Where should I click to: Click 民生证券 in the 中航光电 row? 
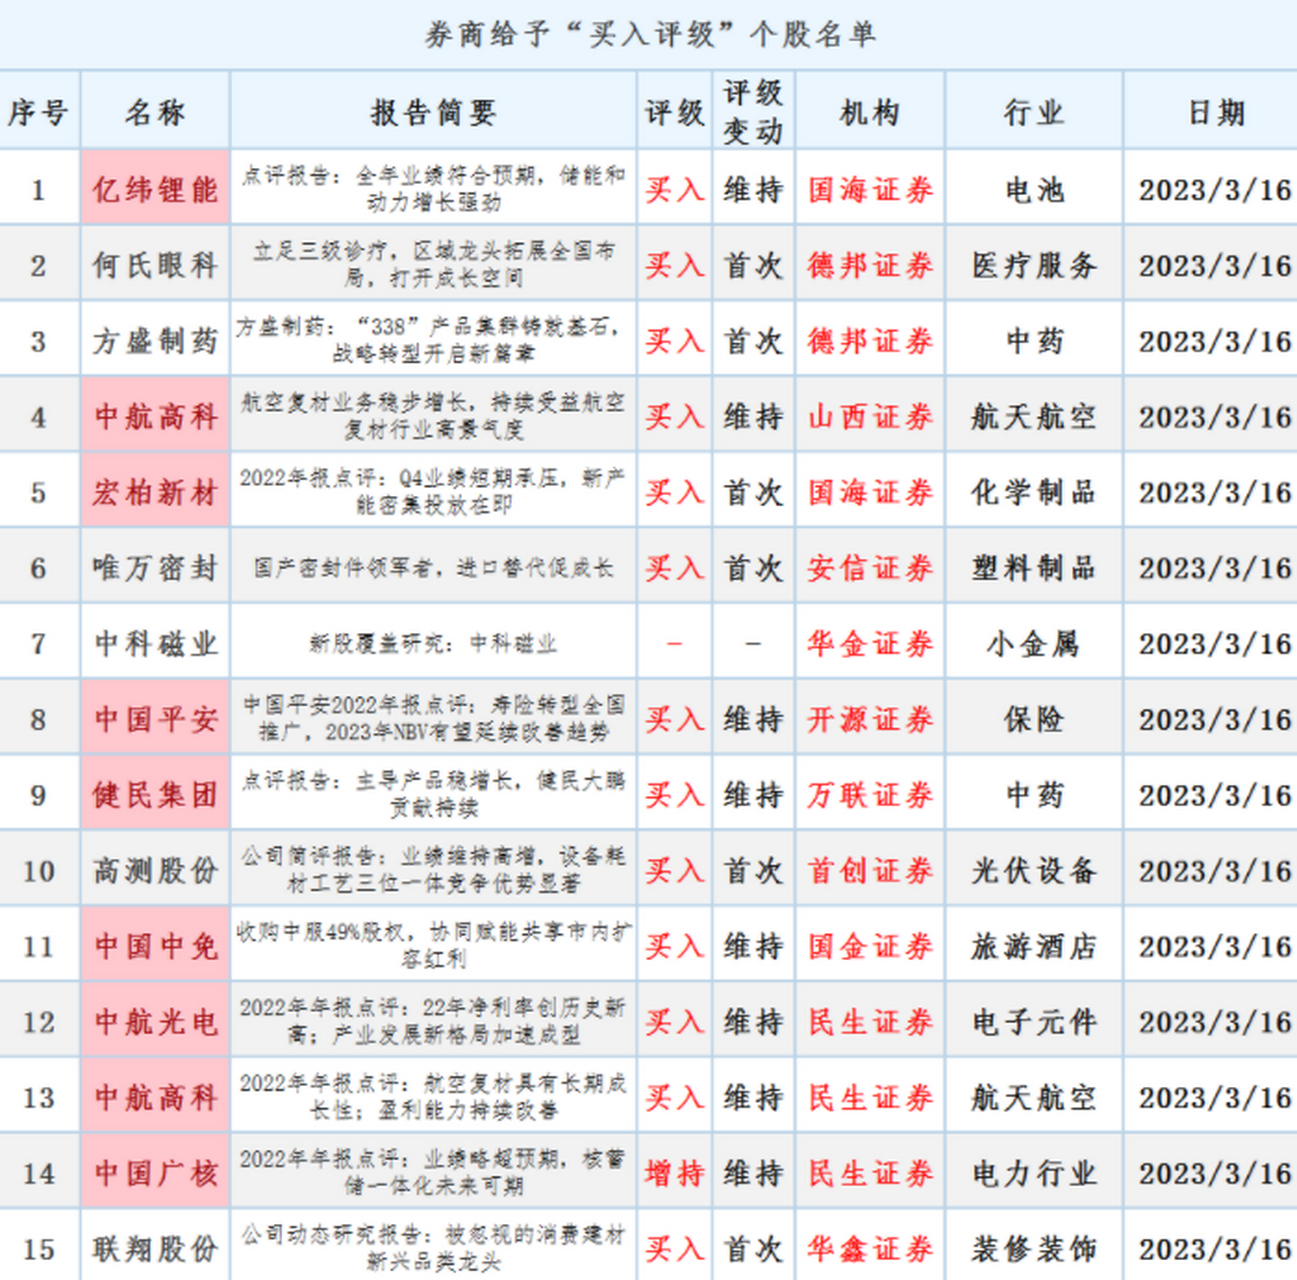point(870,1022)
